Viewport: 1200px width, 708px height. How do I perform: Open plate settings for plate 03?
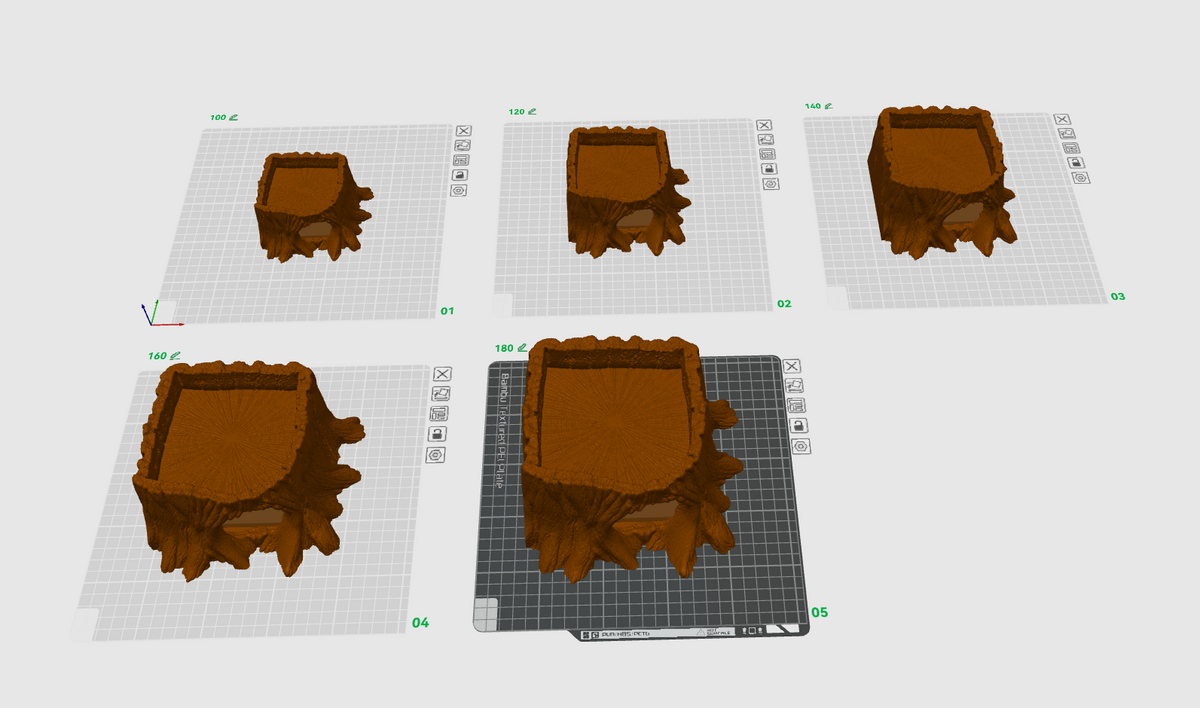point(1080,178)
